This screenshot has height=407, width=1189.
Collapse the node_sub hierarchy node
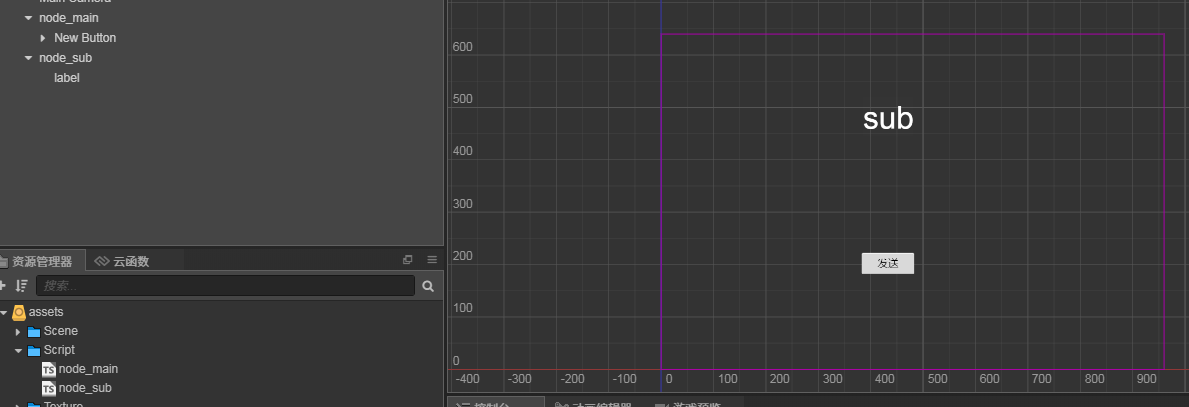pos(28,58)
